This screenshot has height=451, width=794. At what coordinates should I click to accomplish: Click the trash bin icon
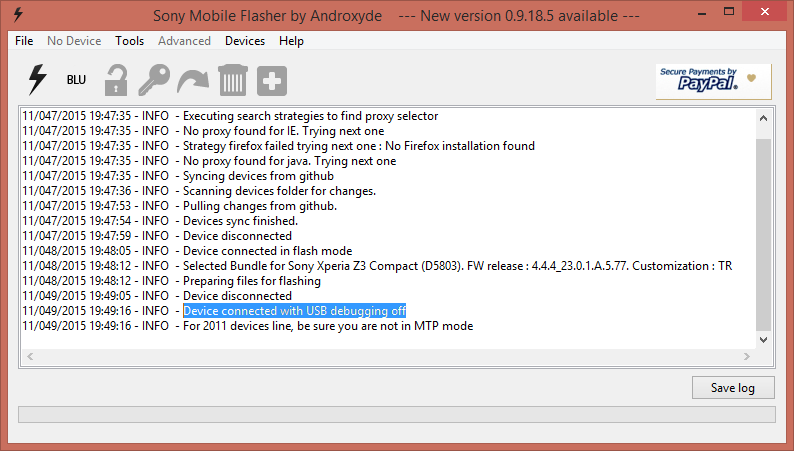[232, 80]
